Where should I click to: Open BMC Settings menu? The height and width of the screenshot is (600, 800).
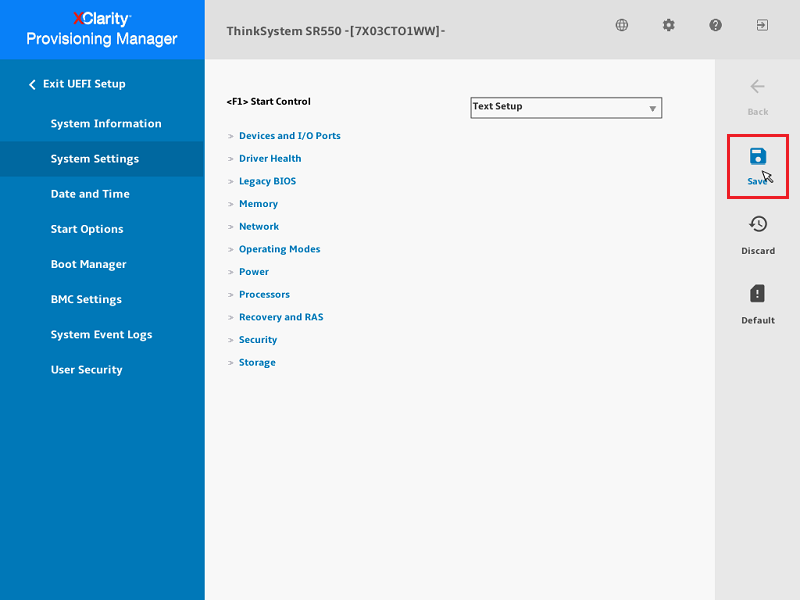click(86, 299)
